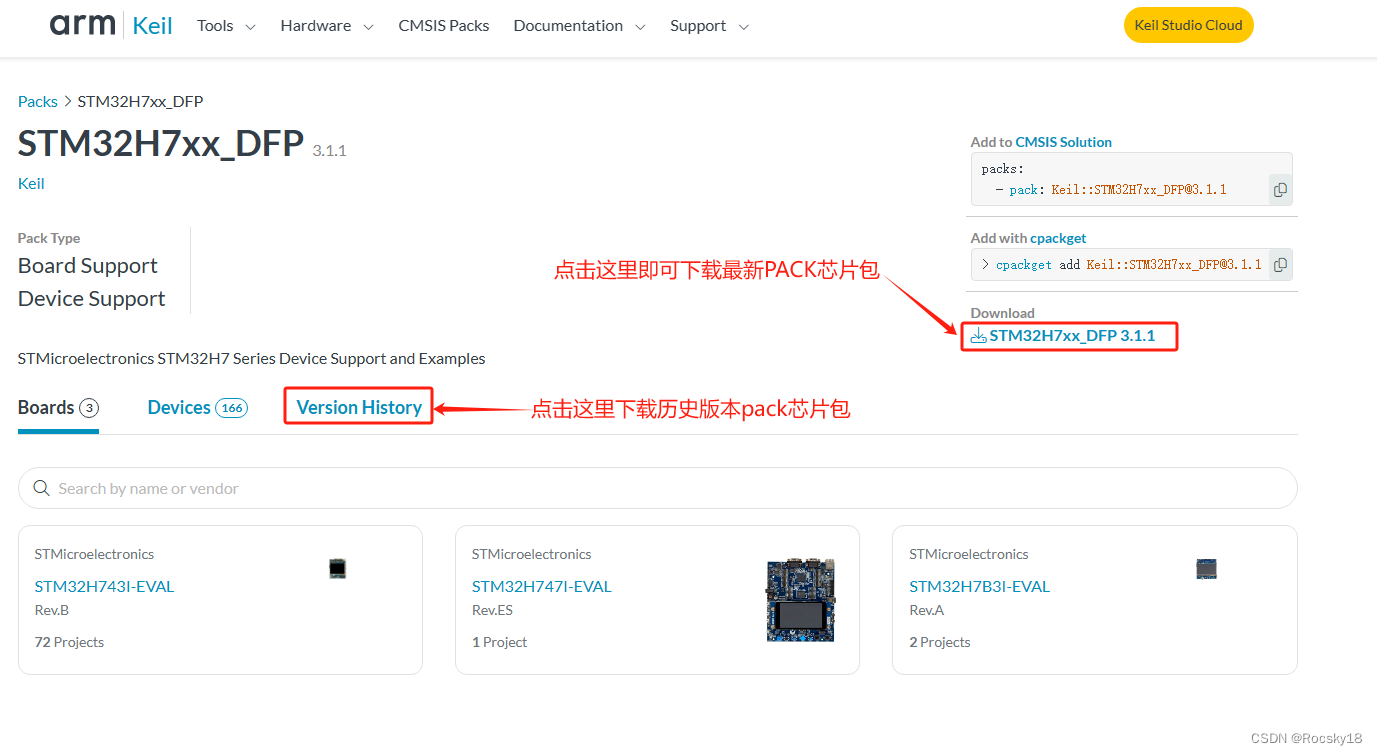Navigate to the Packs breadcrumb link
This screenshot has width=1377, height=755.
click(x=37, y=101)
